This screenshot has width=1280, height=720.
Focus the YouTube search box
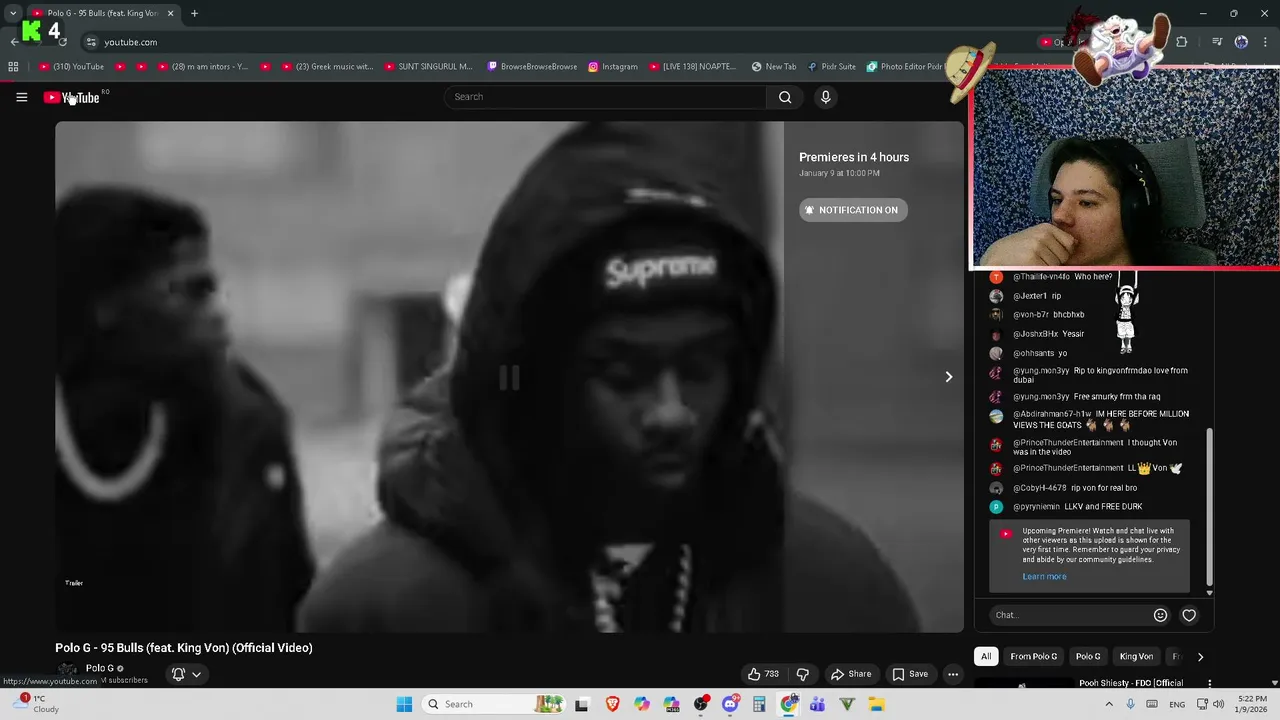(605, 97)
